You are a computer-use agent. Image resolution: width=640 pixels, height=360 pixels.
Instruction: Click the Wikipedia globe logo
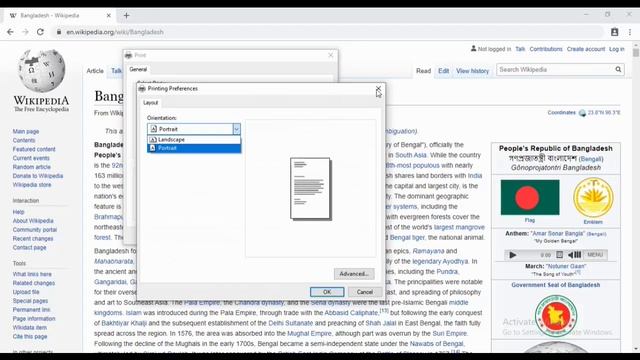[x=42, y=70]
